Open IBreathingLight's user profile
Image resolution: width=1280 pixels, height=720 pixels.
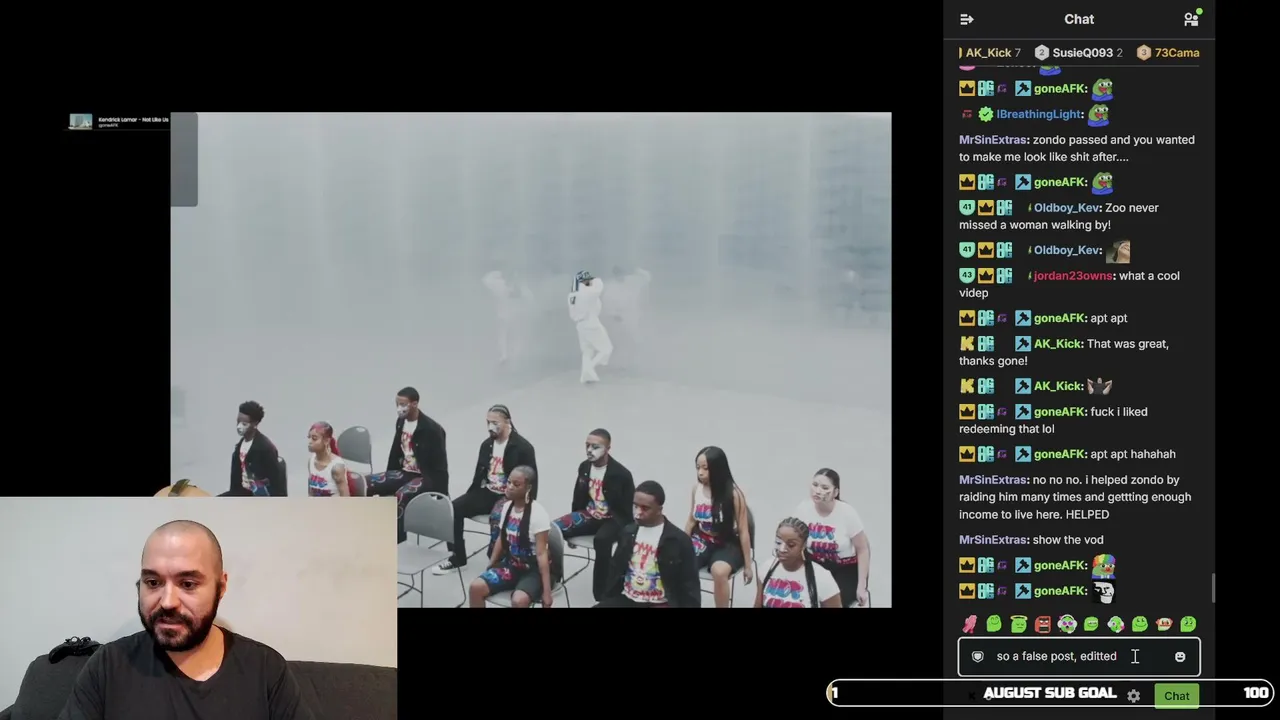pyautogui.click(x=1040, y=115)
